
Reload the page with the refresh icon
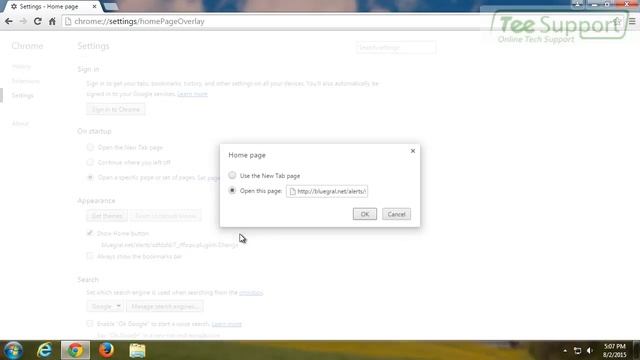point(38,21)
